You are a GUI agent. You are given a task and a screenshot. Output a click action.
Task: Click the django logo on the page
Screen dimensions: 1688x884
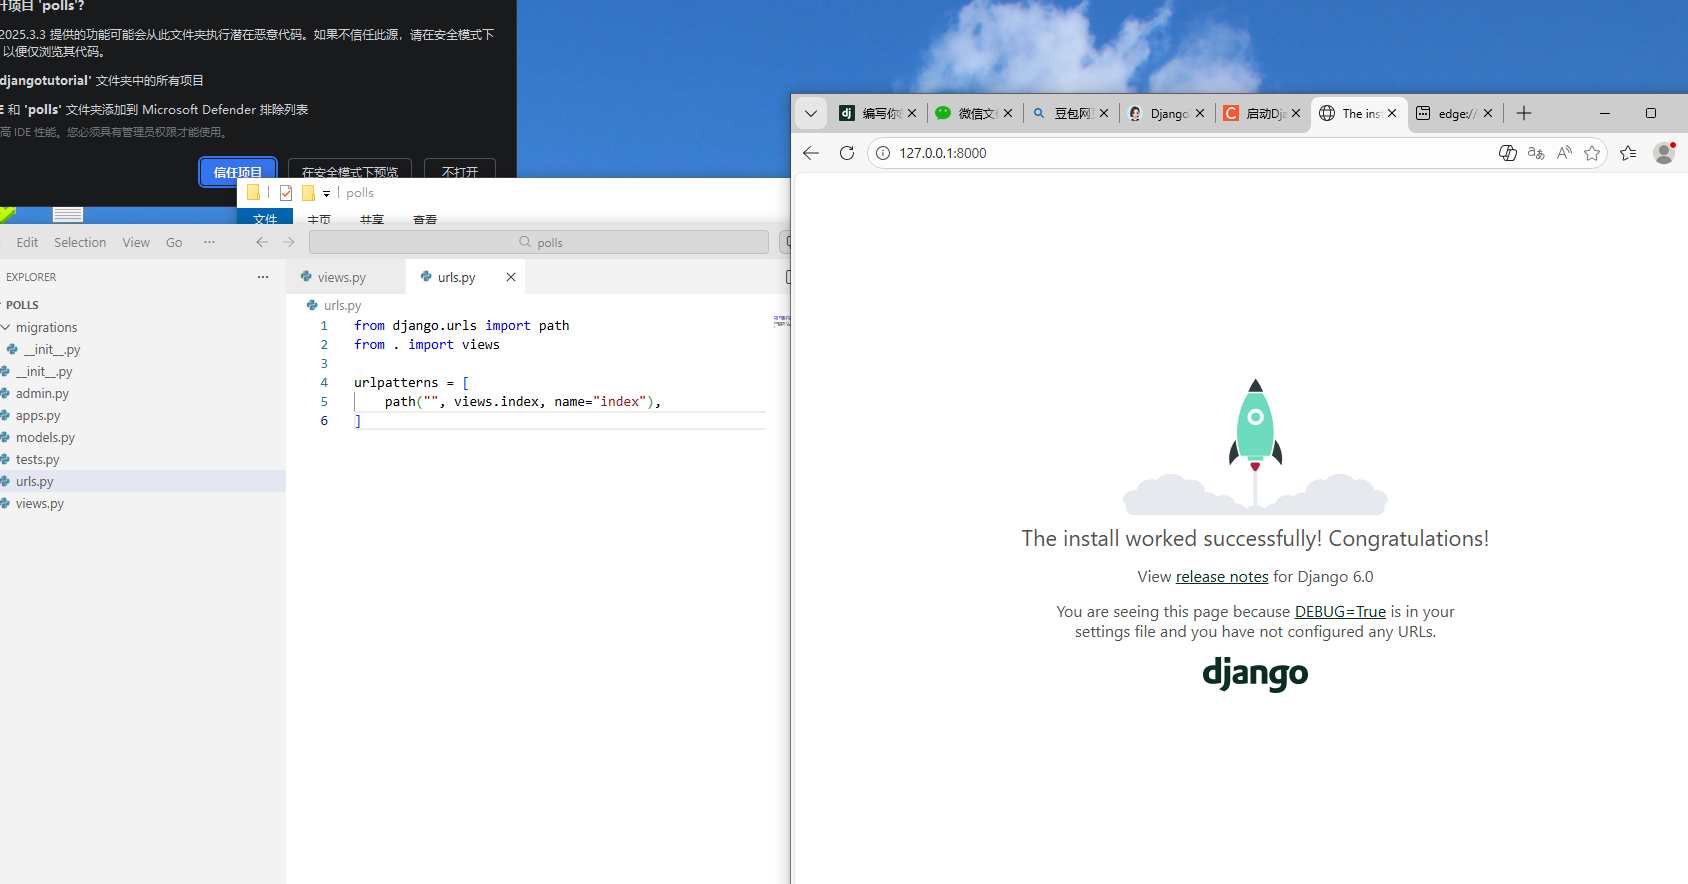1255,674
